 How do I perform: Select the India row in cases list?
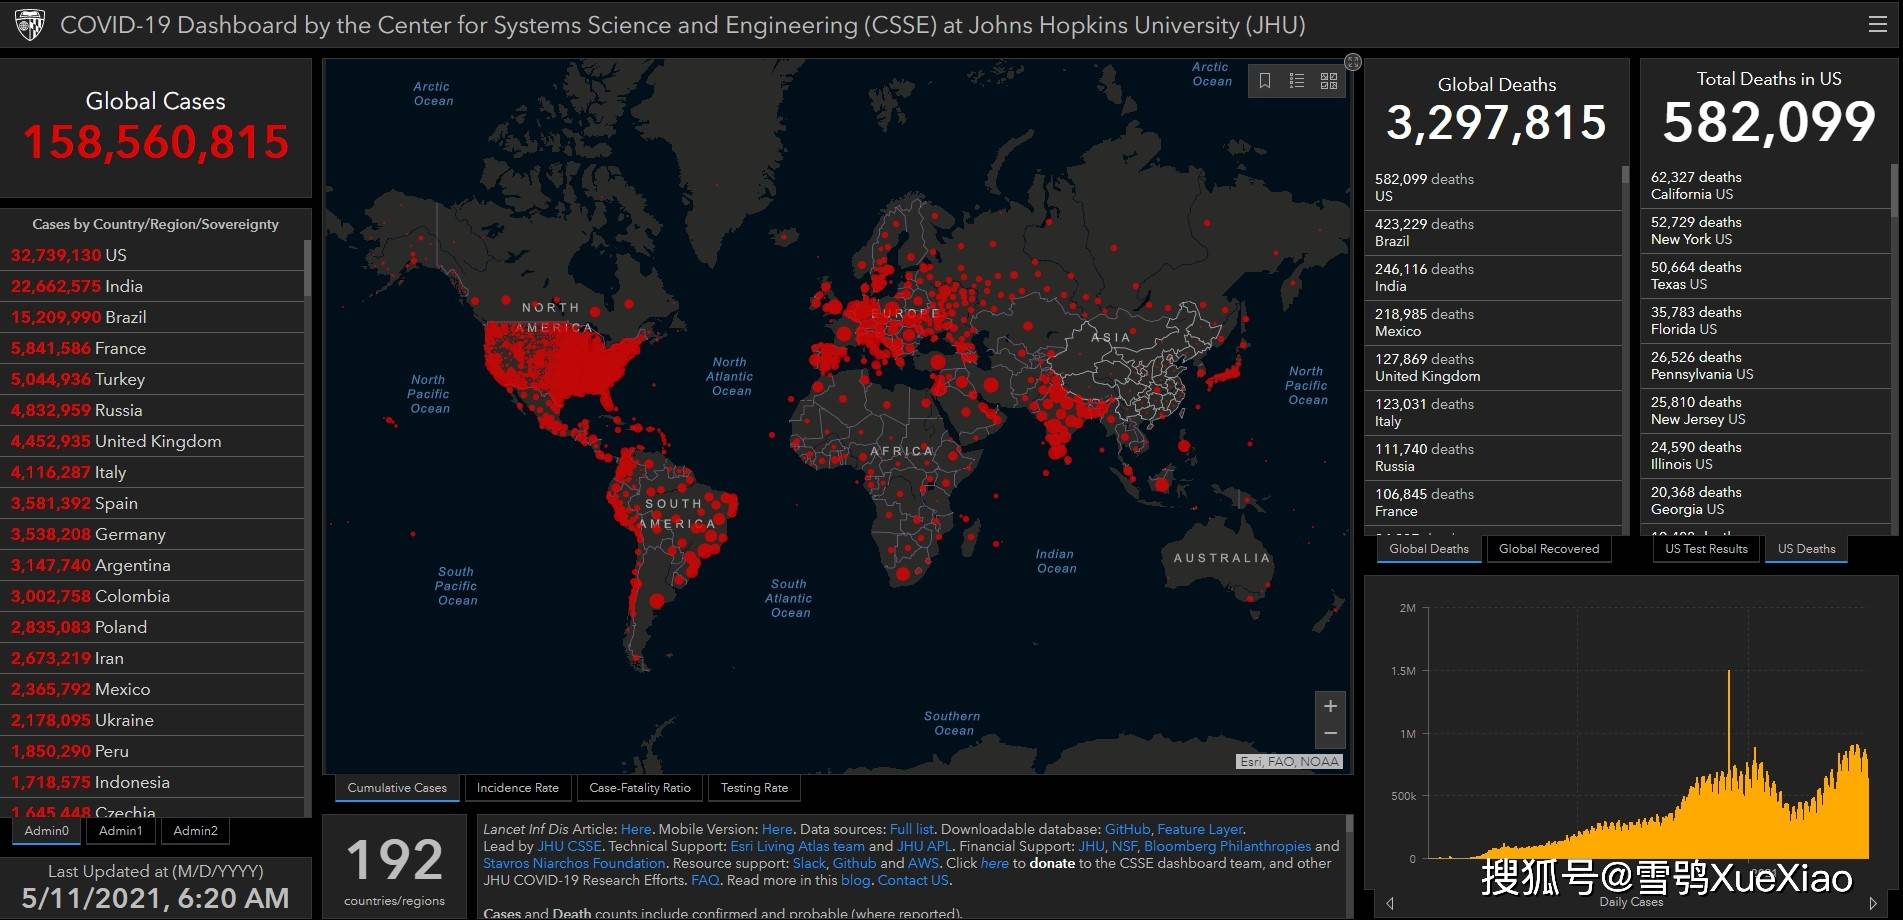coord(152,286)
